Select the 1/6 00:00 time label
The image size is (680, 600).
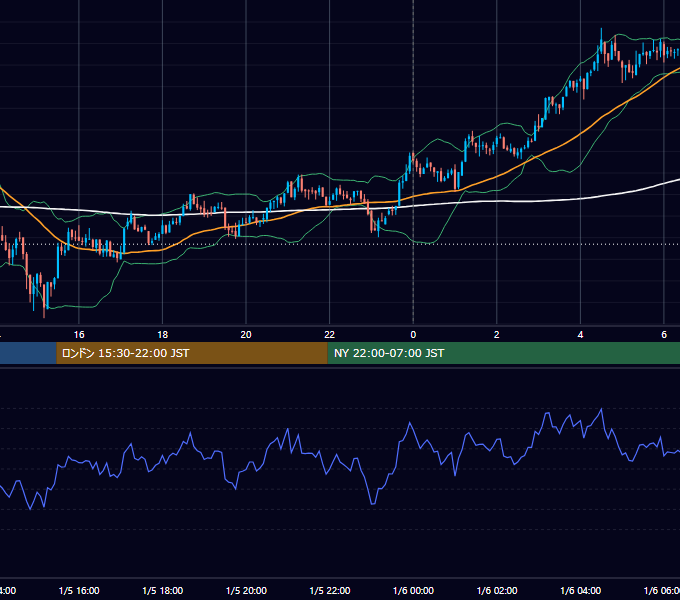click(413, 590)
